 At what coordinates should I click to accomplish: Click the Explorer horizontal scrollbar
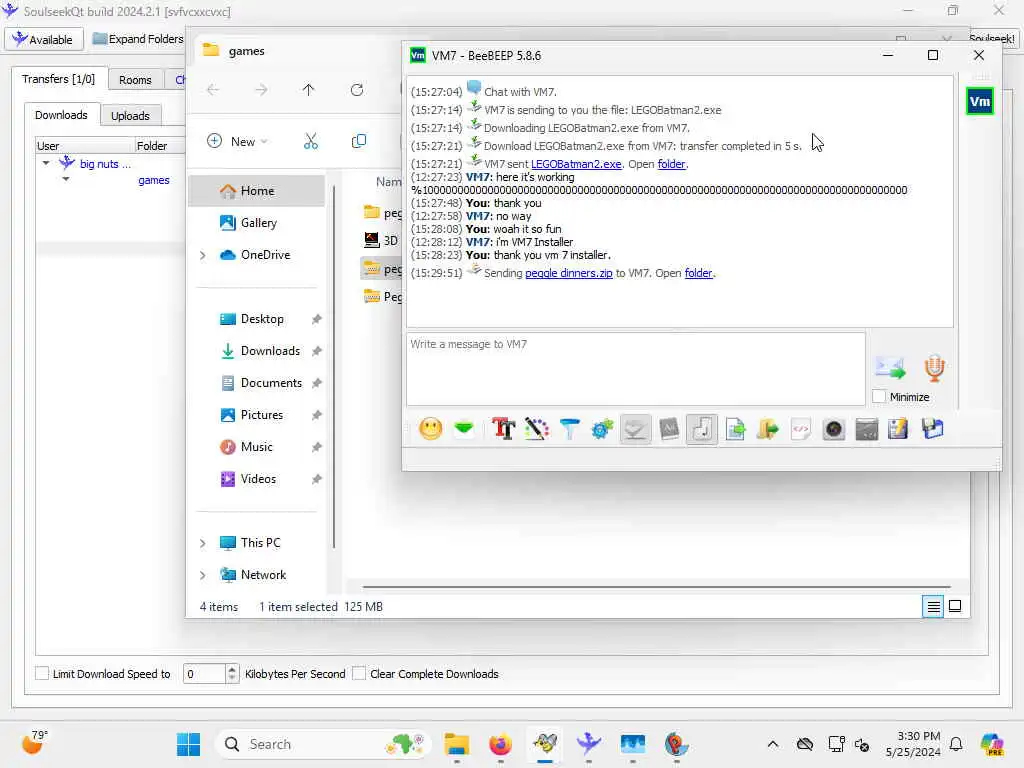point(656,587)
